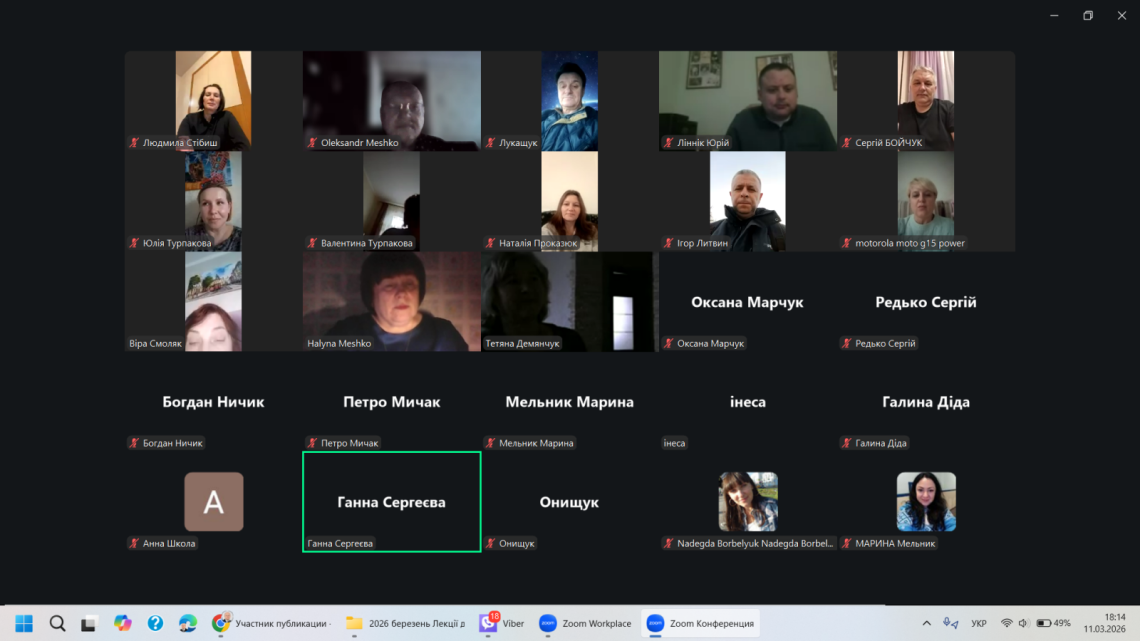
Task: Select the МАРИНА Мельник profile photo tile
Action: click(925, 501)
